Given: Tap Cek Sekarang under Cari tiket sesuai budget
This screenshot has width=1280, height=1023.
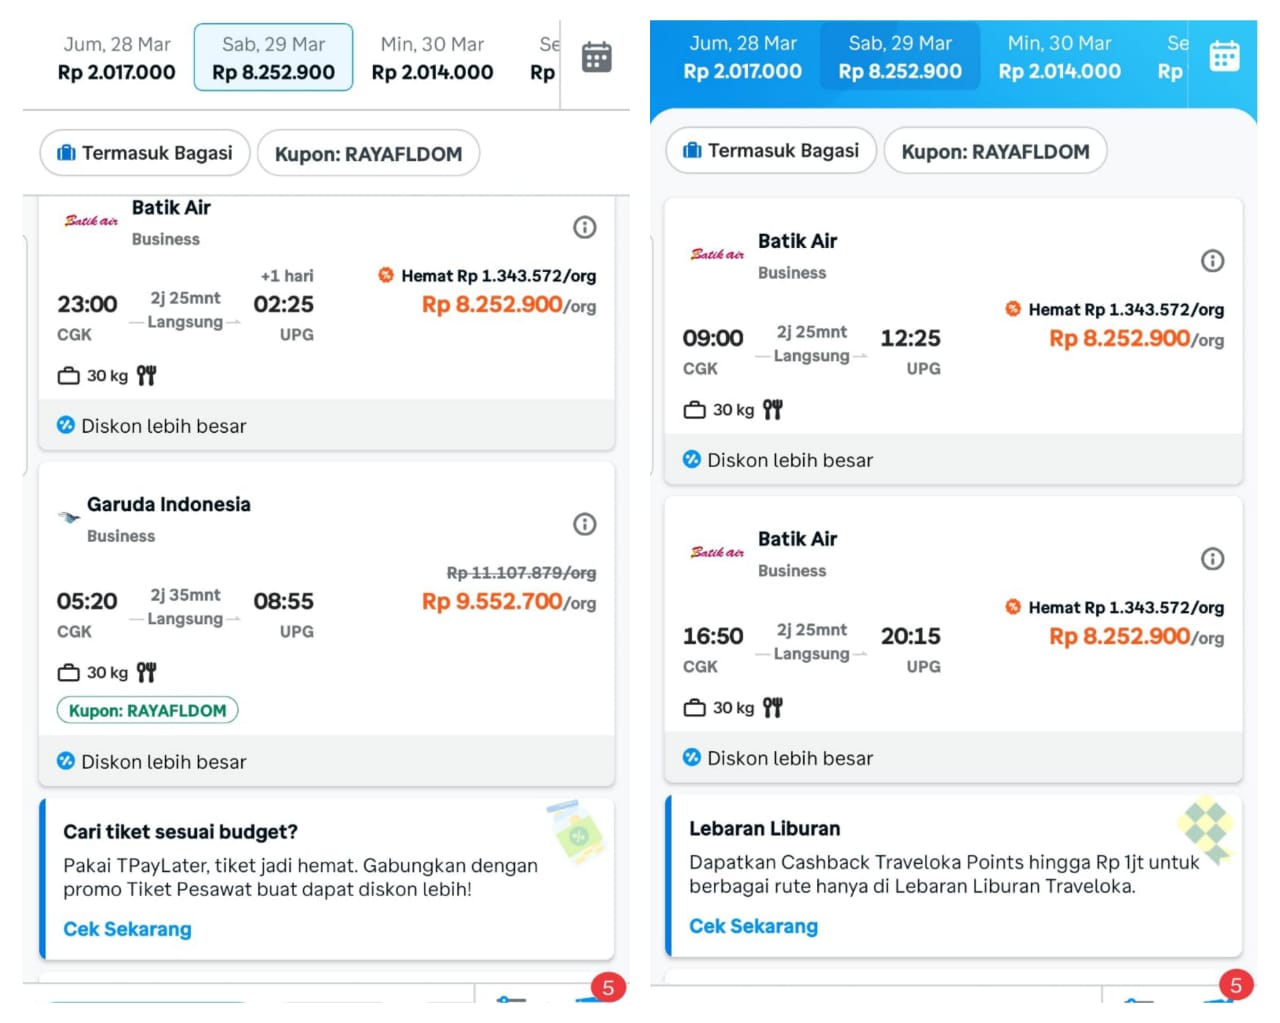Looking at the screenshot, I should click(x=127, y=929).
